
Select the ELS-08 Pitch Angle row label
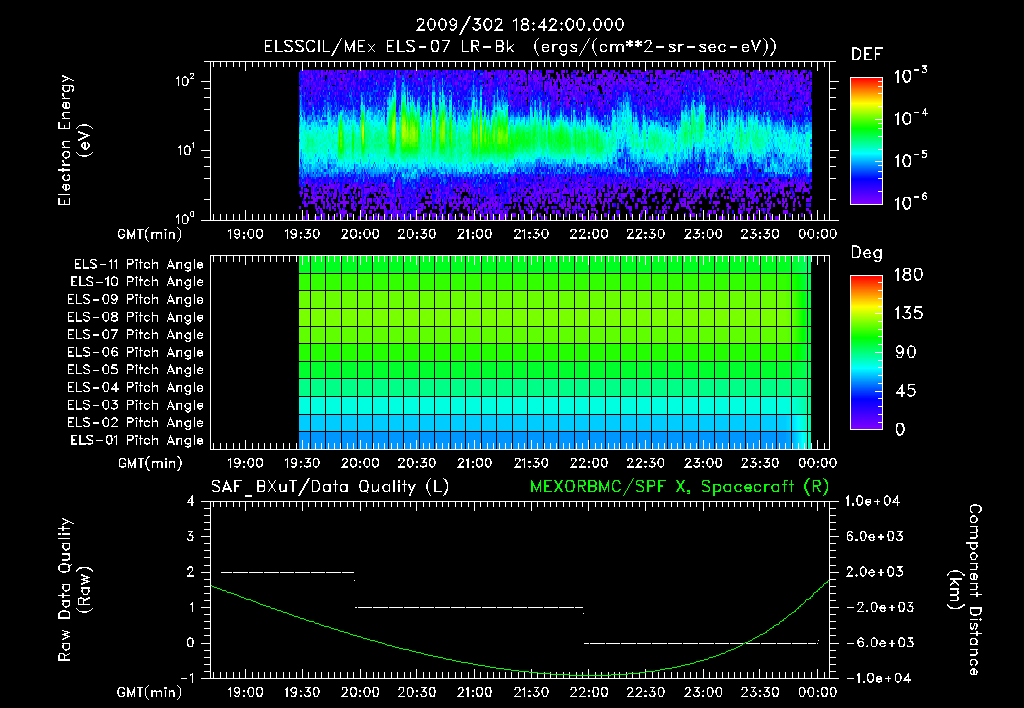(135, 317)
